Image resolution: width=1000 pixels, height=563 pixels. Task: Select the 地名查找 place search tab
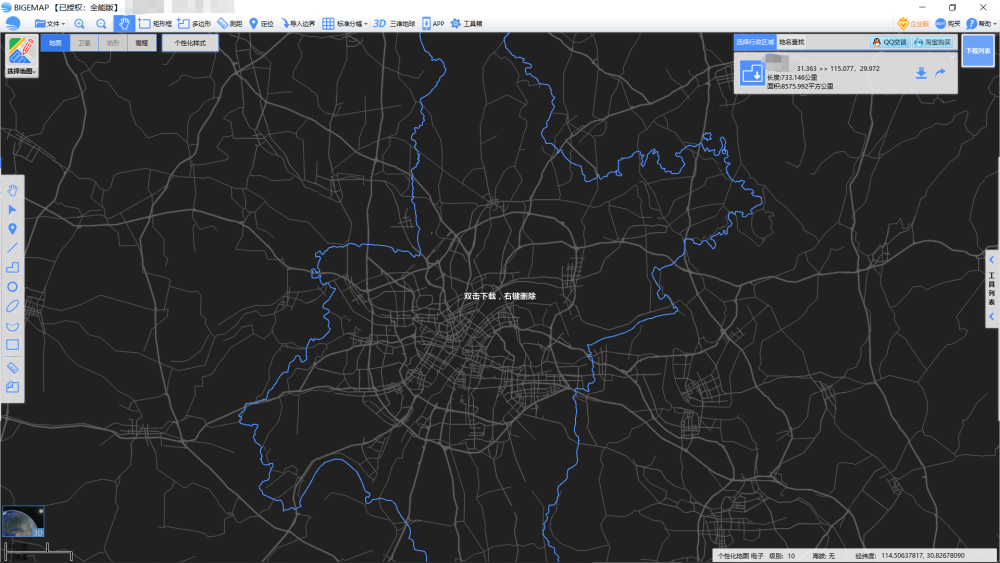[x=791, y=42]
